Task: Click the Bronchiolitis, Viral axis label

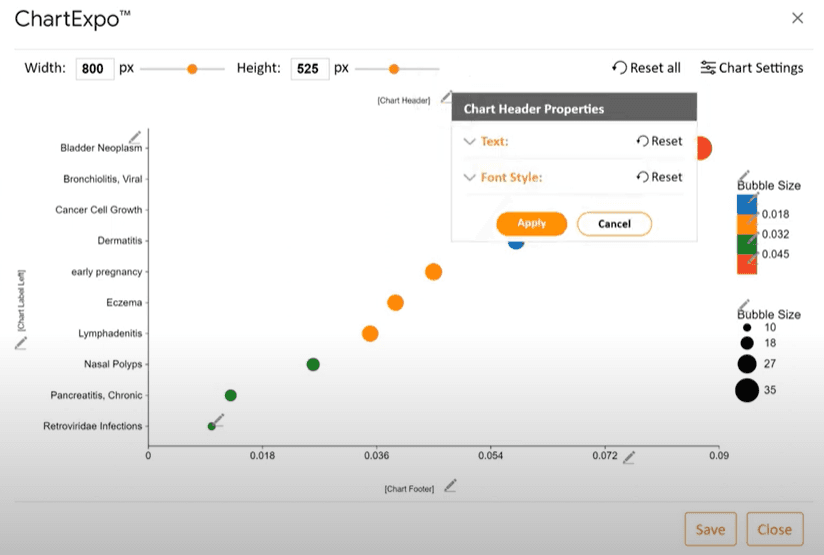Action: click(x=102, y=179)
